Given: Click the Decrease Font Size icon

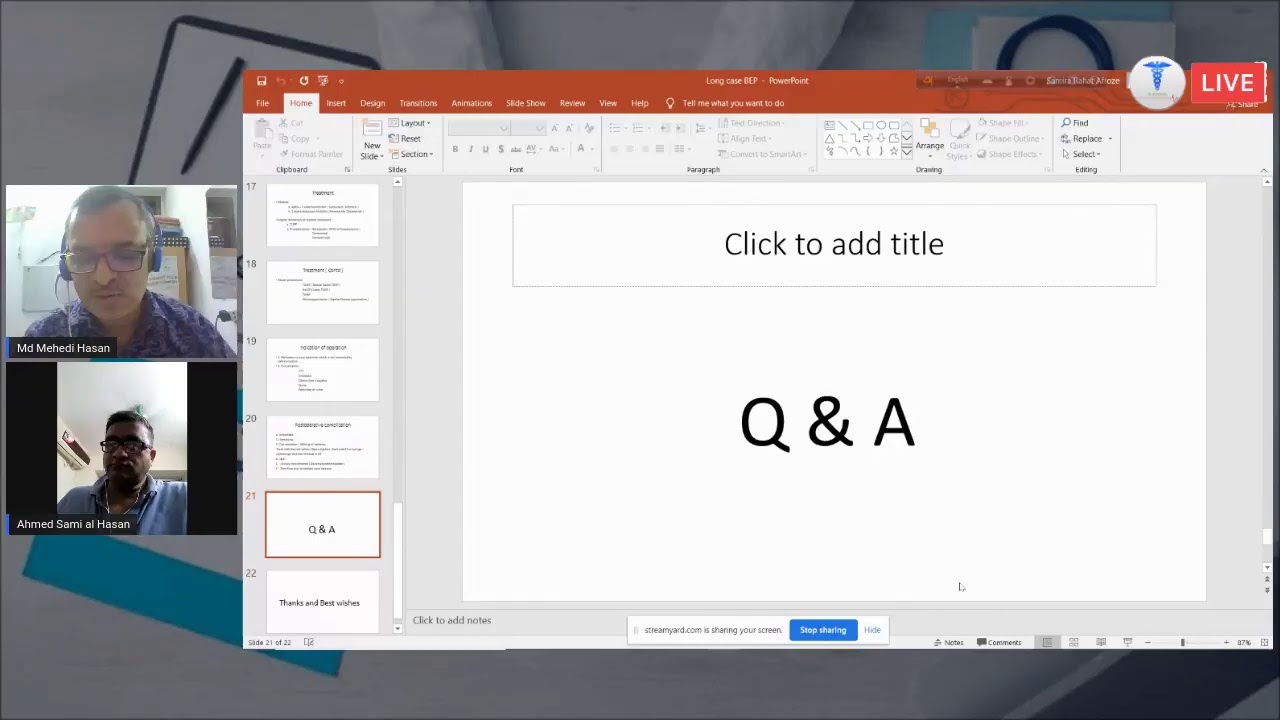Looking at the screenshot, I should [569, 128].
